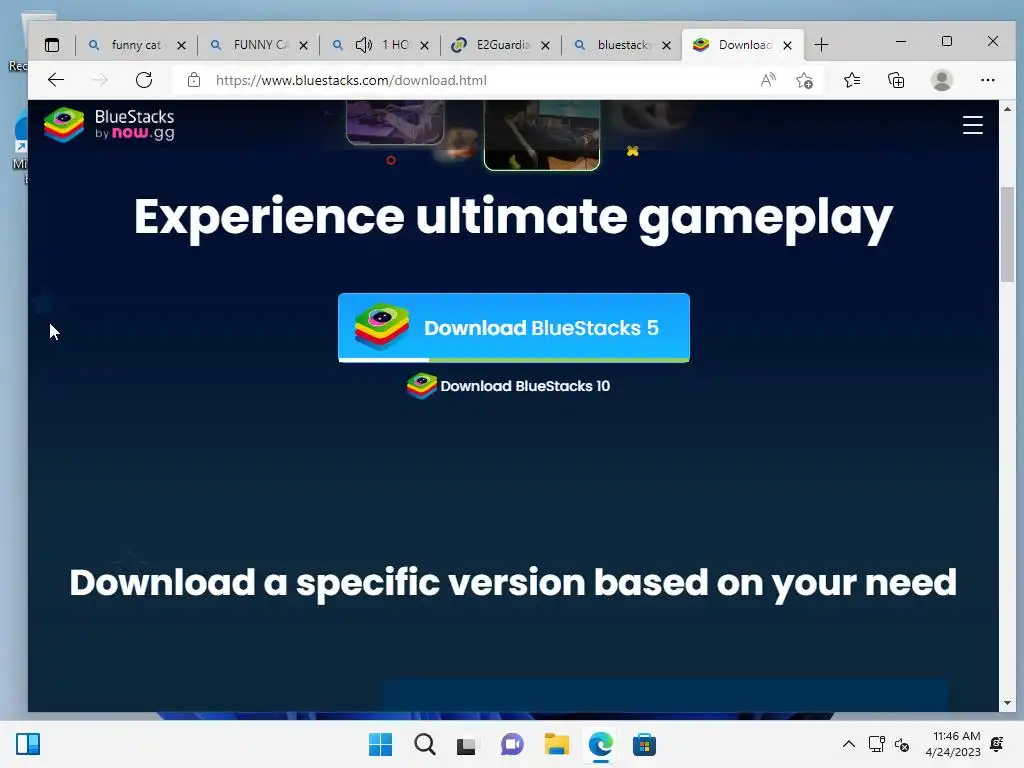Open the BlueStacks hamburger menu
1024x768 pixels.
(x=972, y=125)
